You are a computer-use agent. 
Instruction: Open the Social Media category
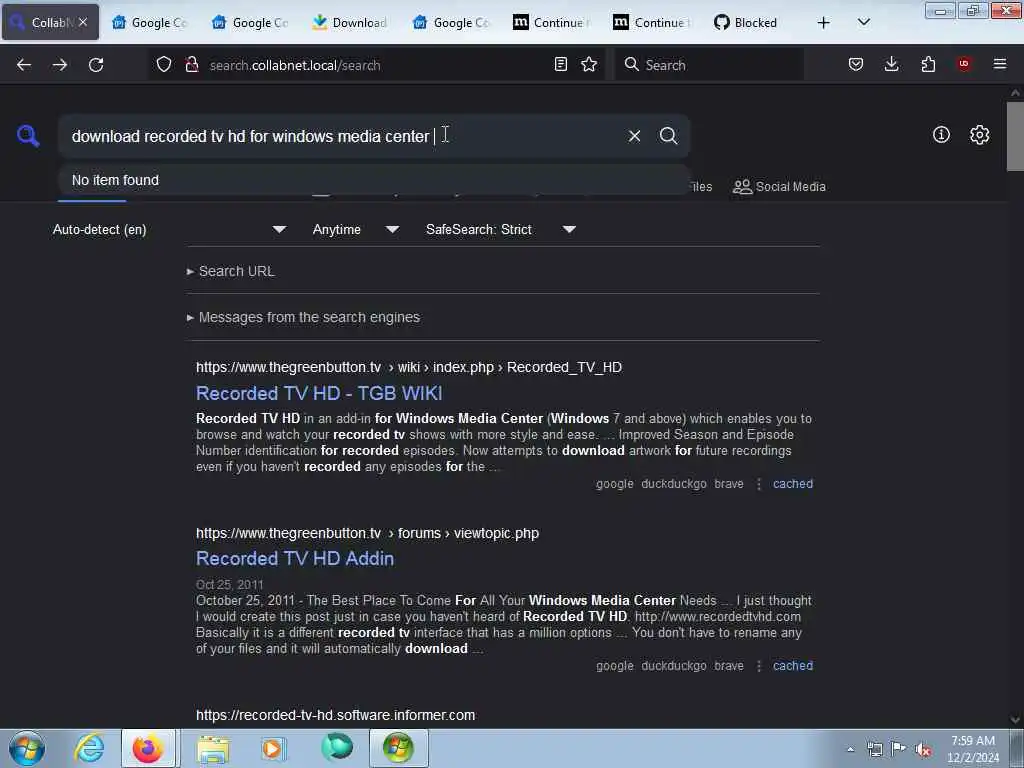point(780,187)
